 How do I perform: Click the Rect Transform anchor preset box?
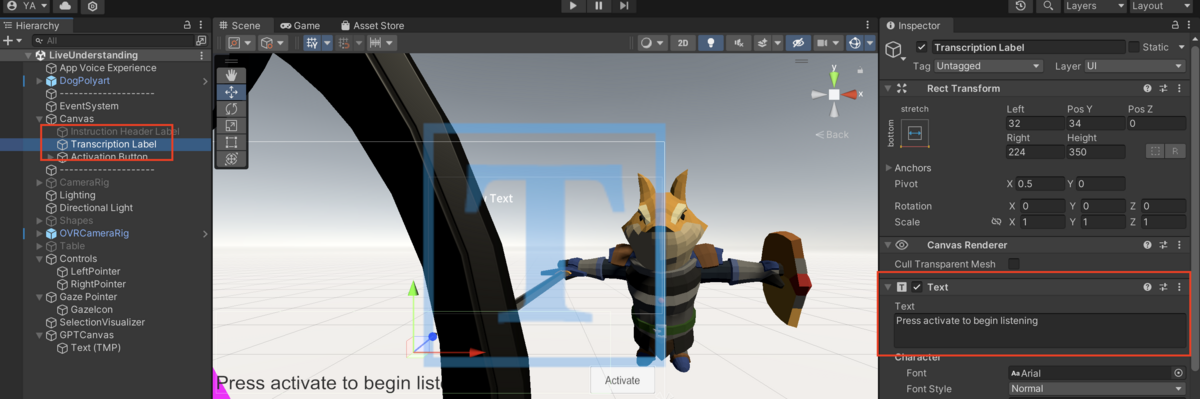(914, 133)
